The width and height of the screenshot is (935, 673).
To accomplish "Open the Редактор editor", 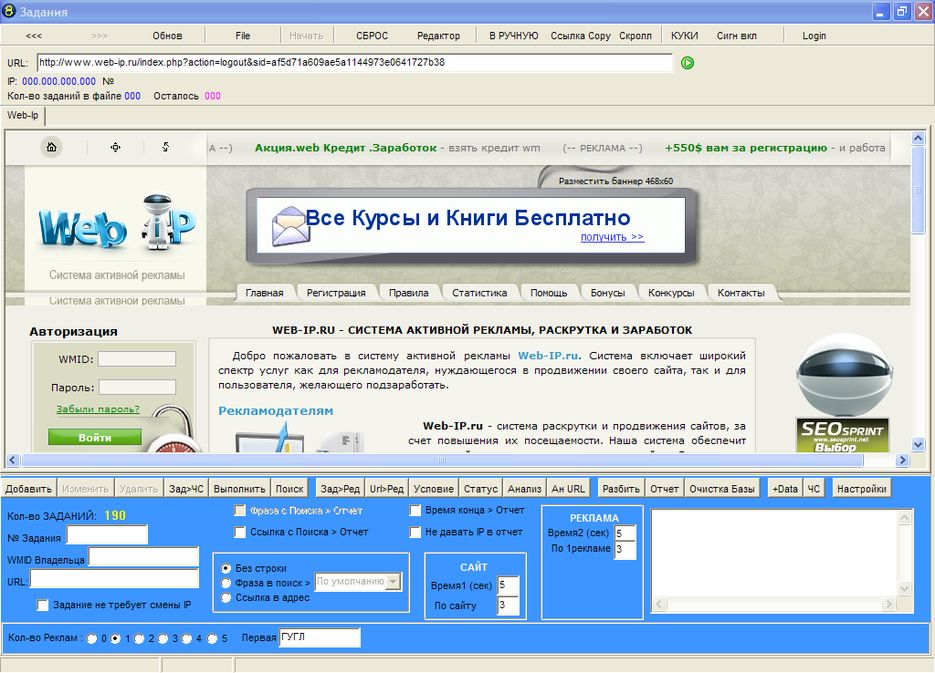I will pos(438,36).
